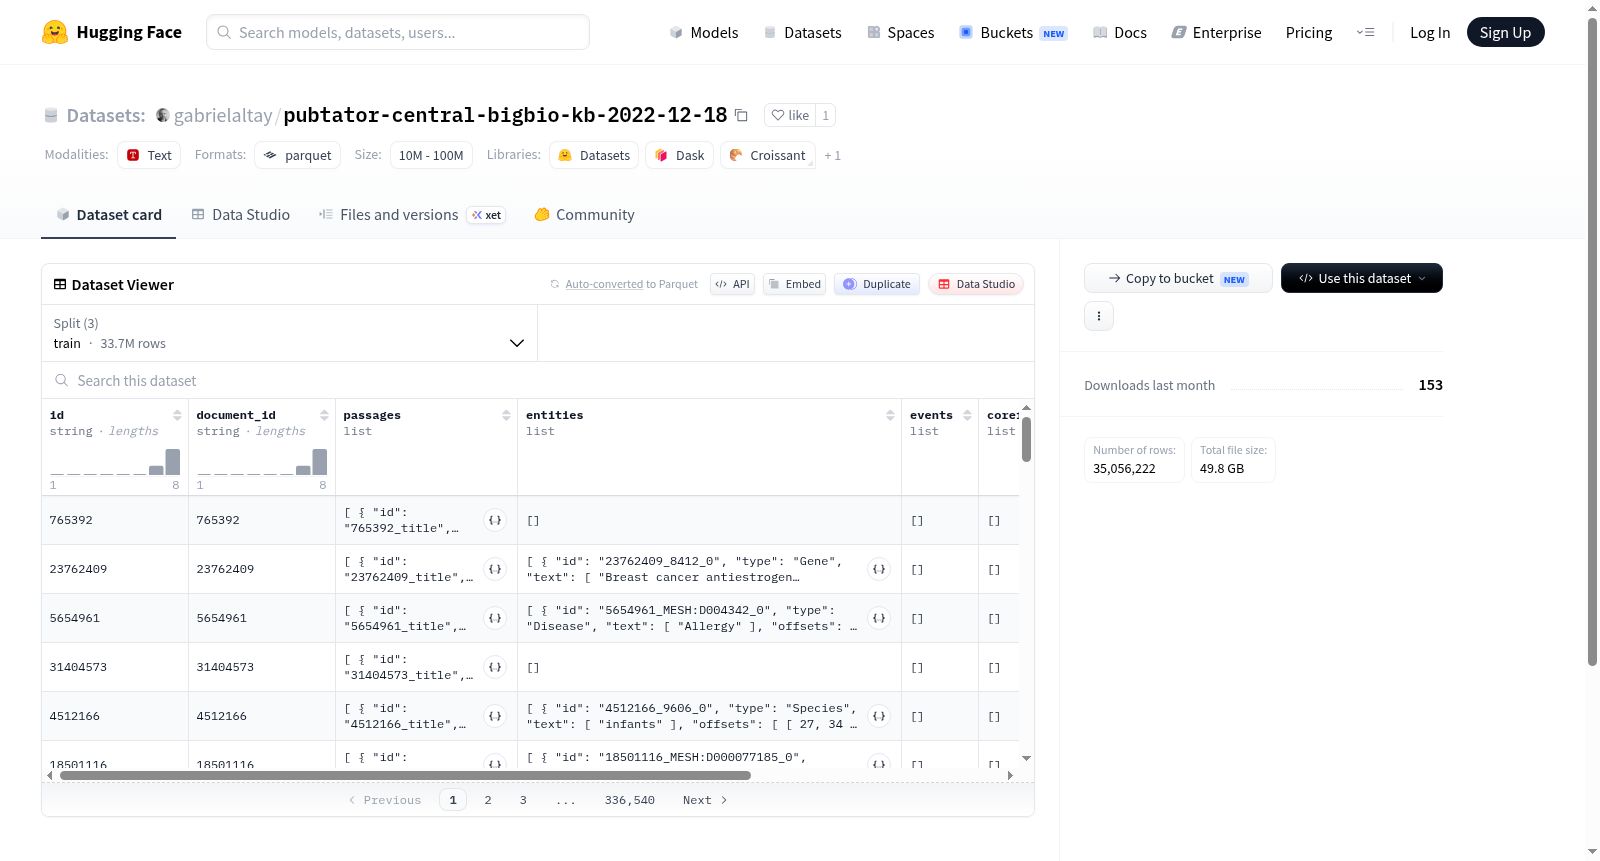The height and width of the screenshot is (861, 1600).
Task: Open the Use this dataset dropdown
Action: pyautogui.click(x=1362, y=278)
